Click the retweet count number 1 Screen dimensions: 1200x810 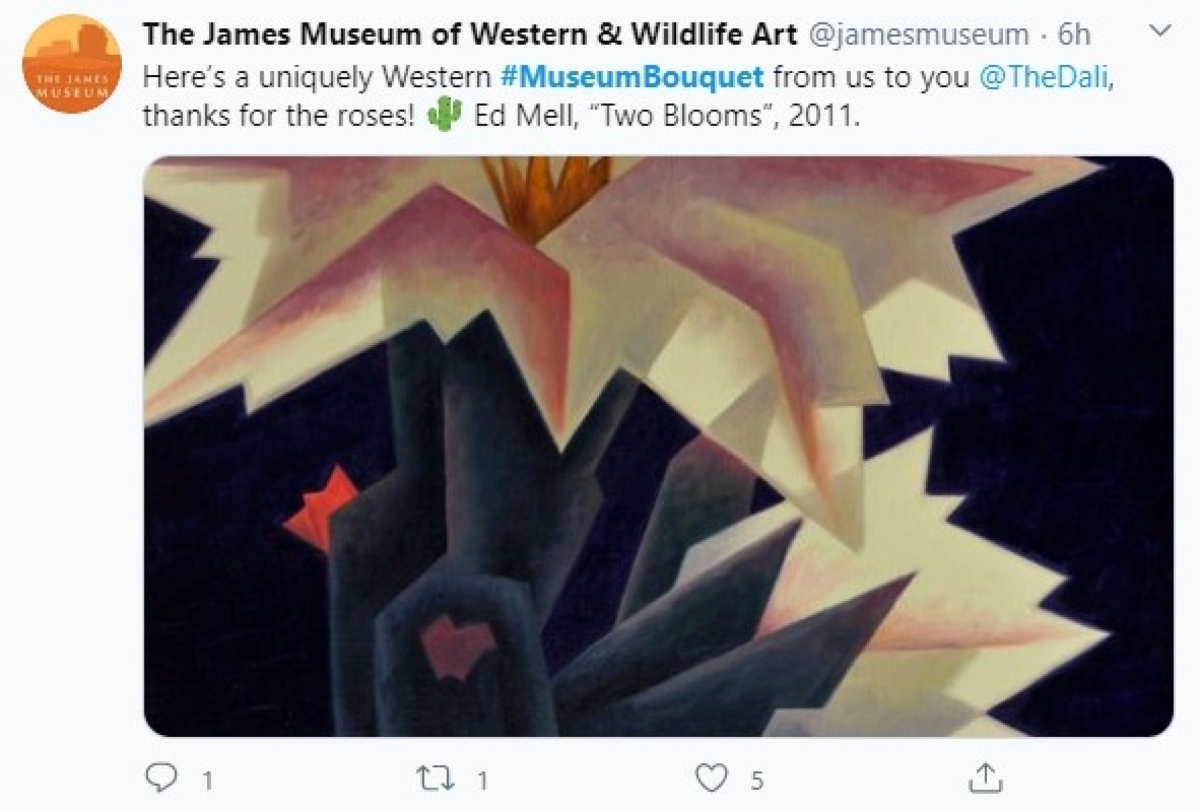[483, 779]
